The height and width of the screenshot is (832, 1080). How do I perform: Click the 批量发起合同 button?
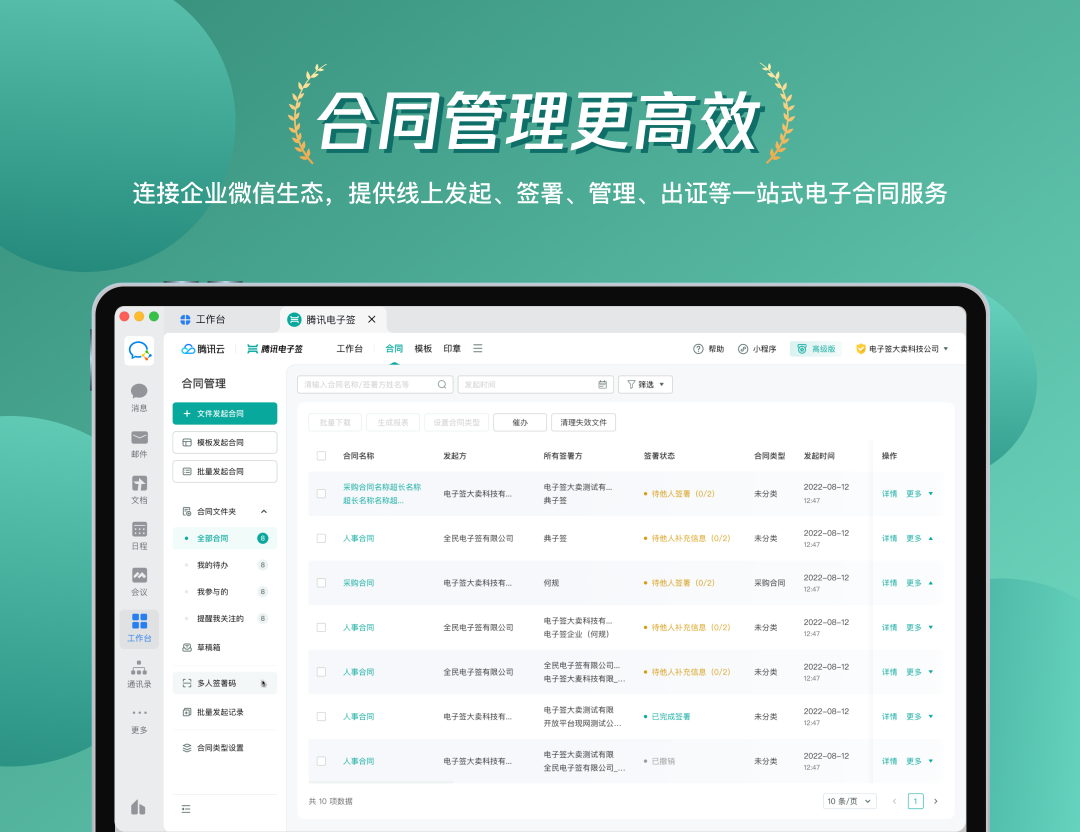[x=225, y=471]
